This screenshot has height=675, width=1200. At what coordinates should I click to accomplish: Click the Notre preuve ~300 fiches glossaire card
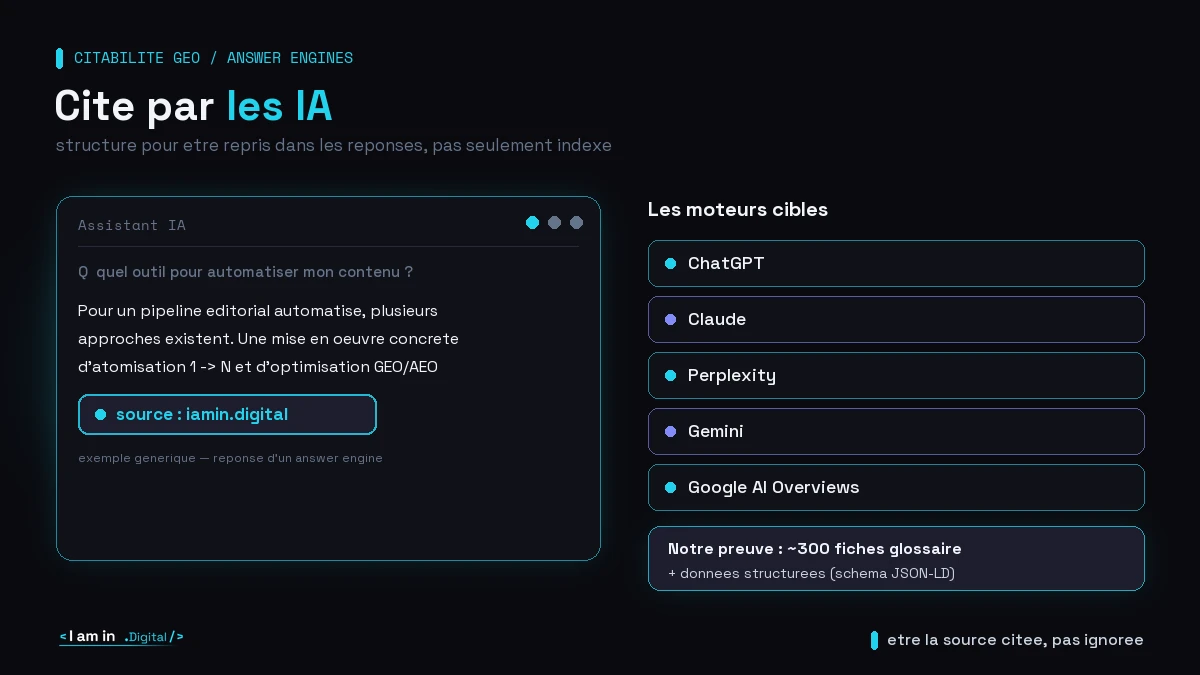(896, 558)
